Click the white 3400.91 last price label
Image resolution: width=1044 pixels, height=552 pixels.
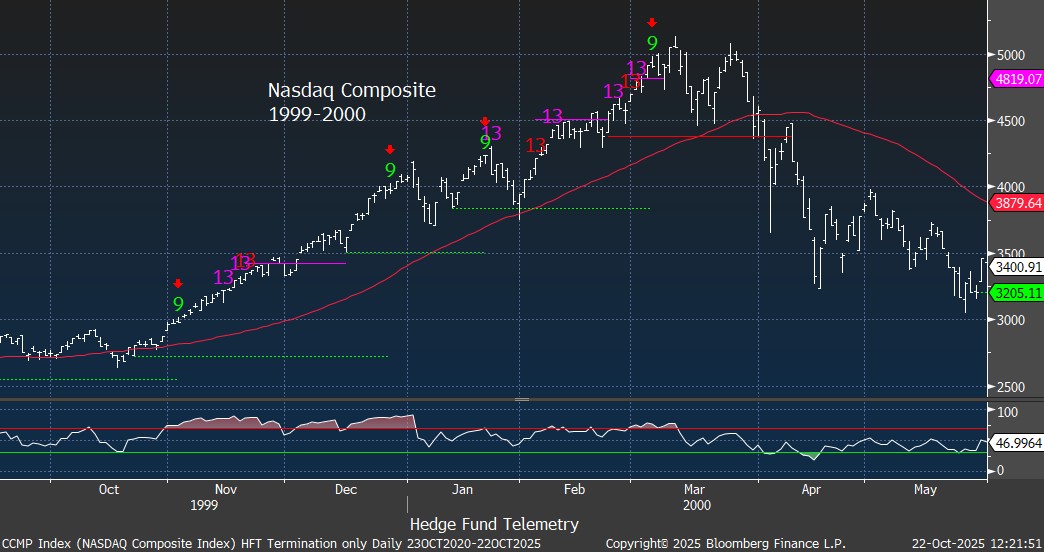coord(1016,268)
